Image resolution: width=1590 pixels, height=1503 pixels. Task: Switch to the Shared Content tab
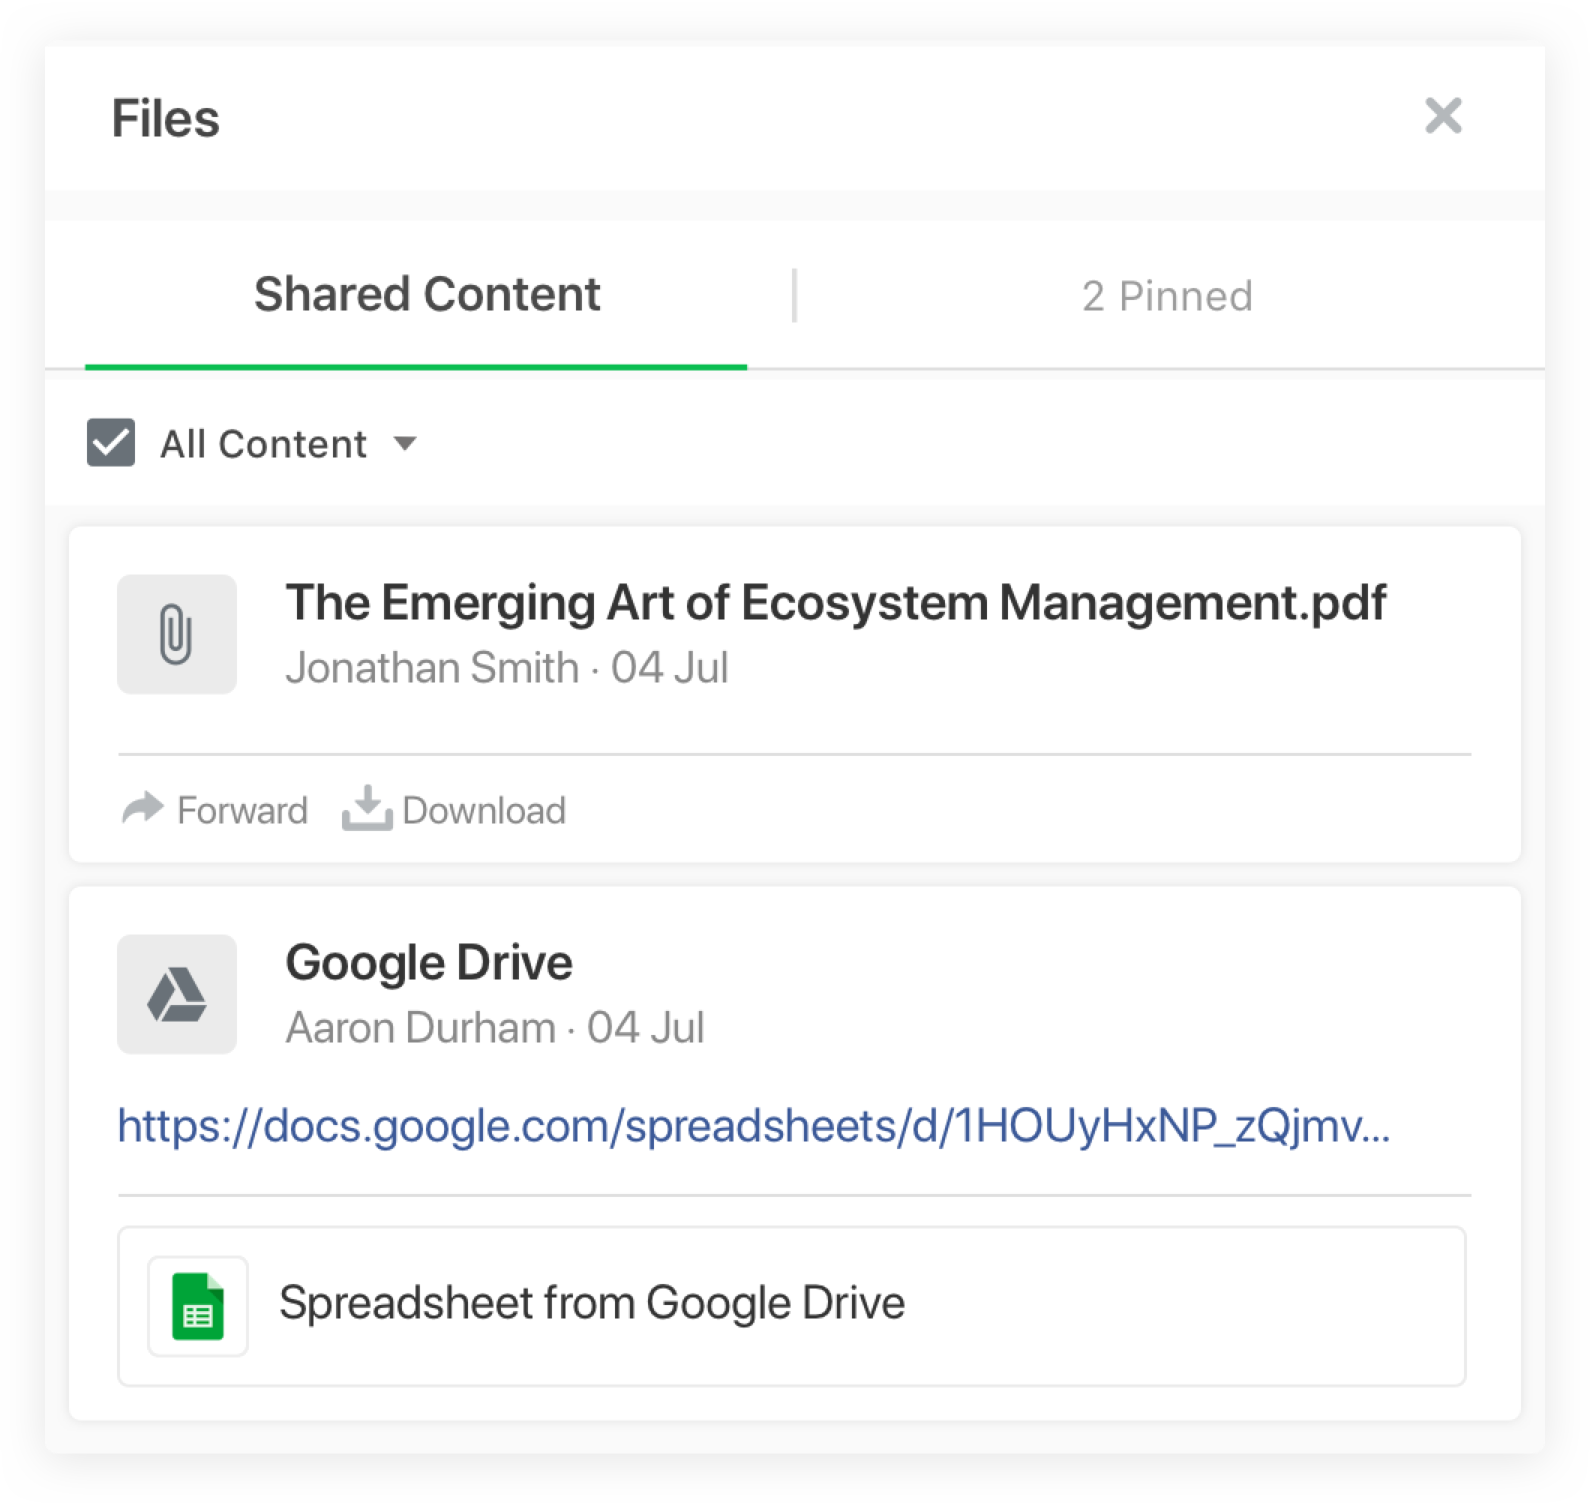[x=427, y=295]
